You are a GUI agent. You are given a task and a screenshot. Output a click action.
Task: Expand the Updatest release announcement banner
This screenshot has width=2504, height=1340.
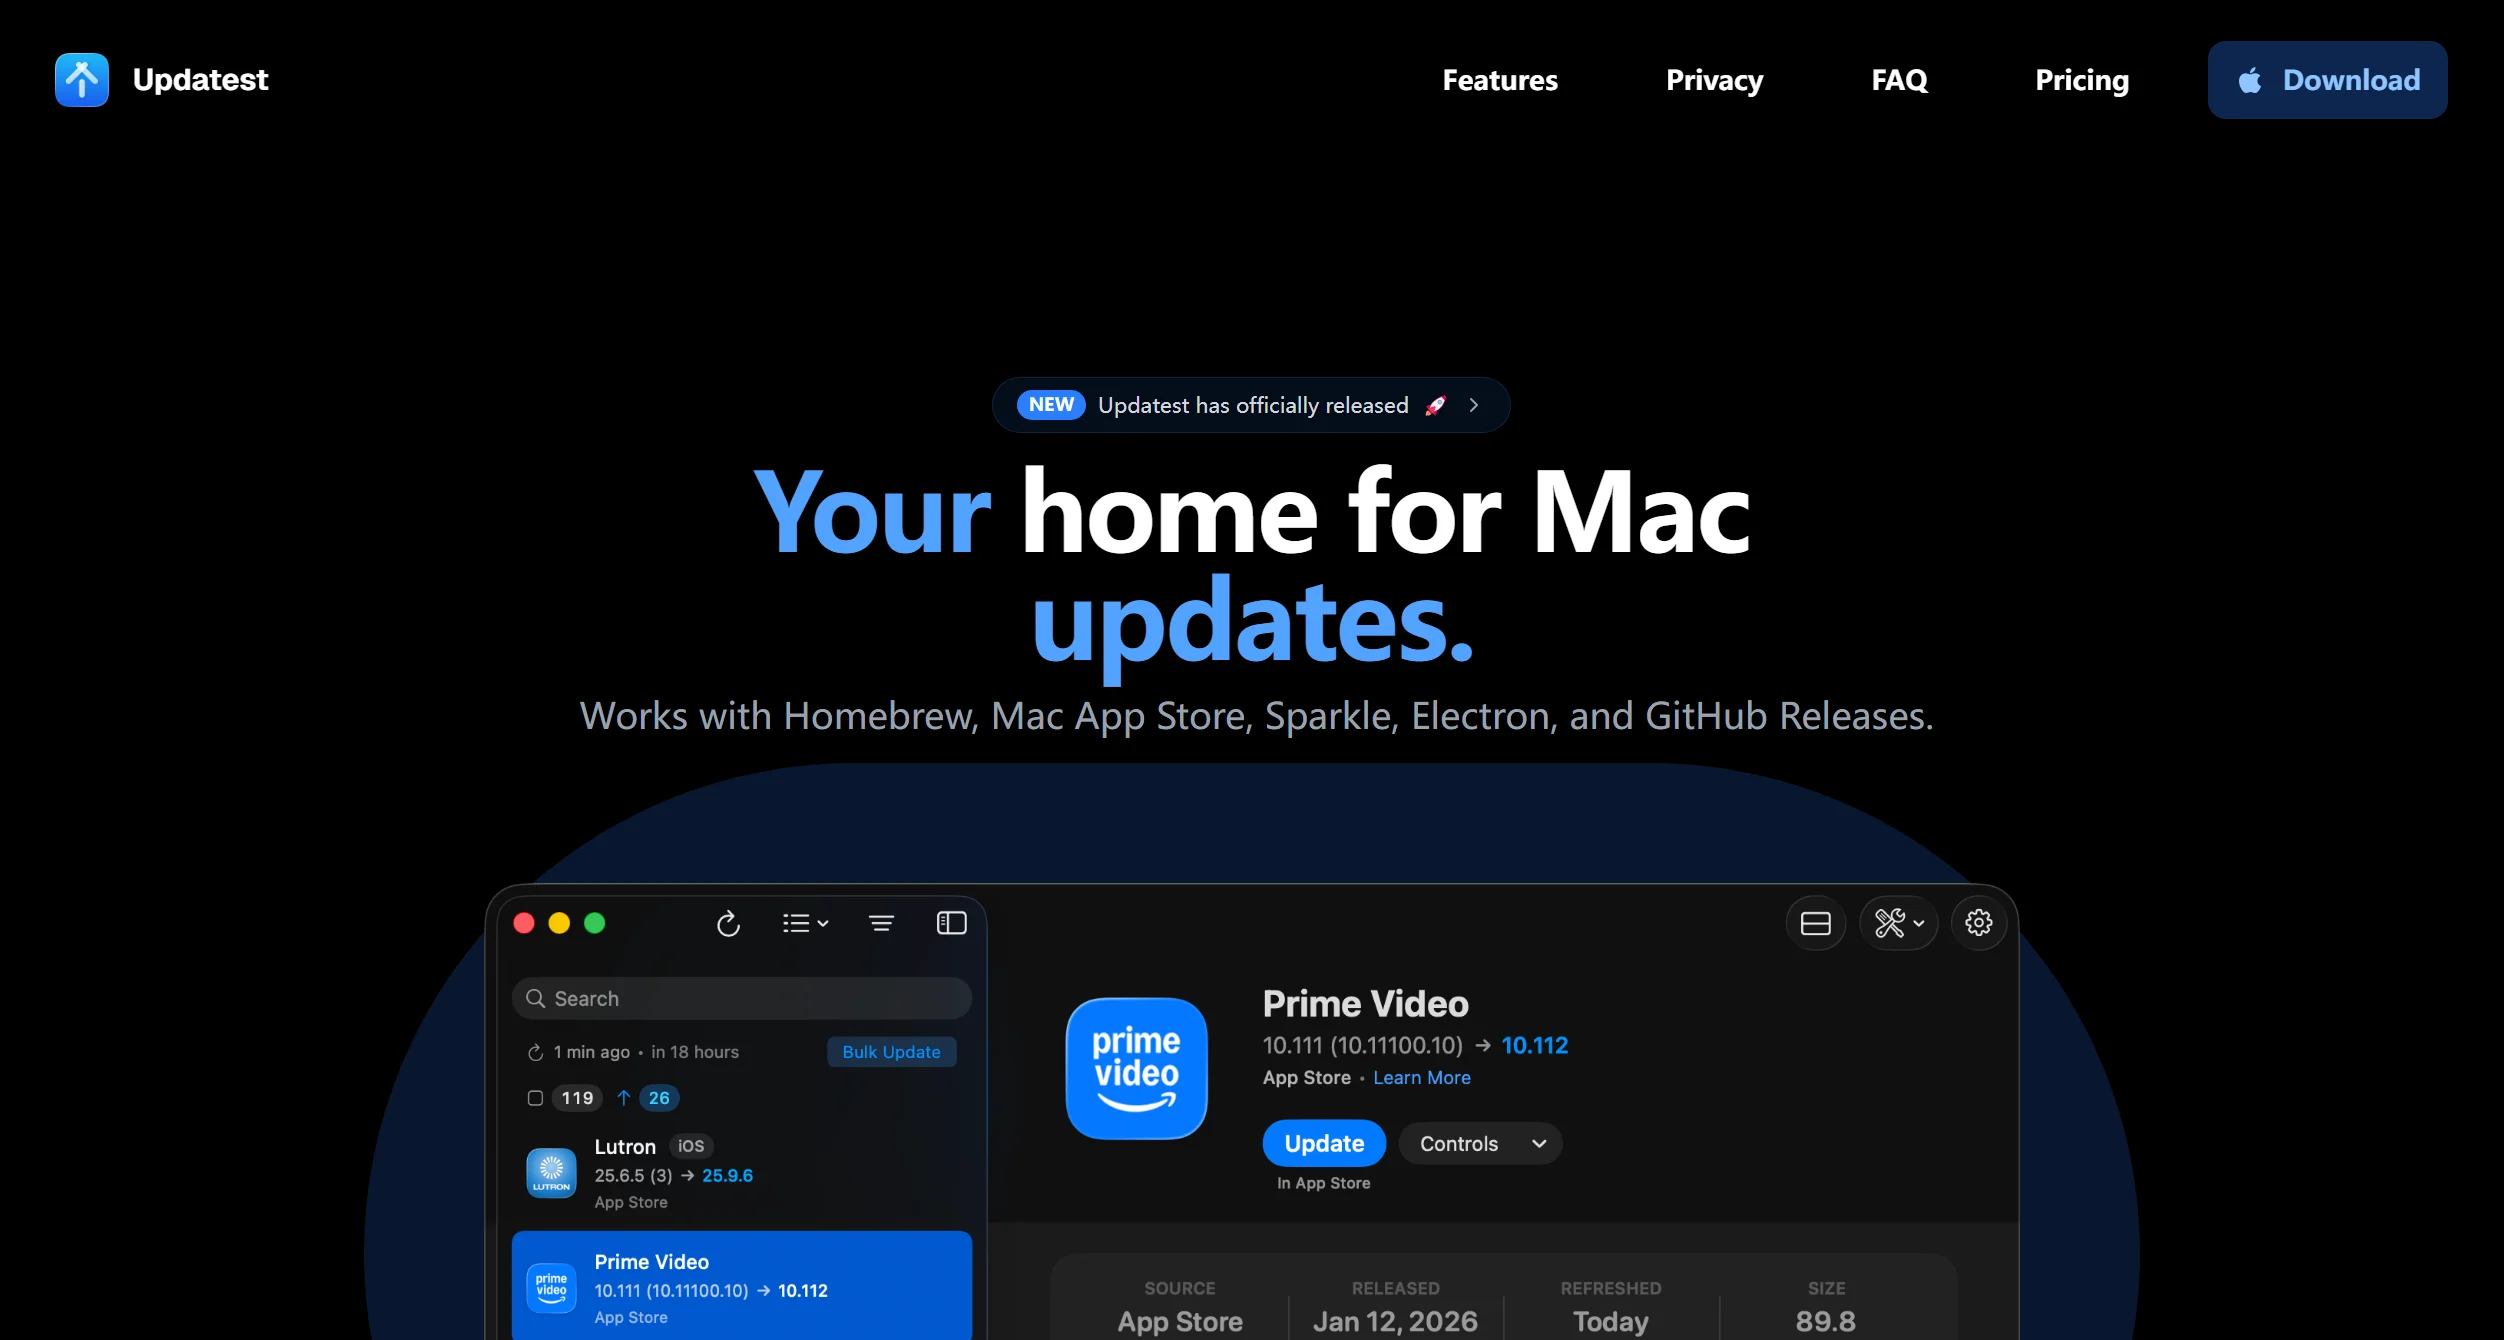pos(1250,405)
